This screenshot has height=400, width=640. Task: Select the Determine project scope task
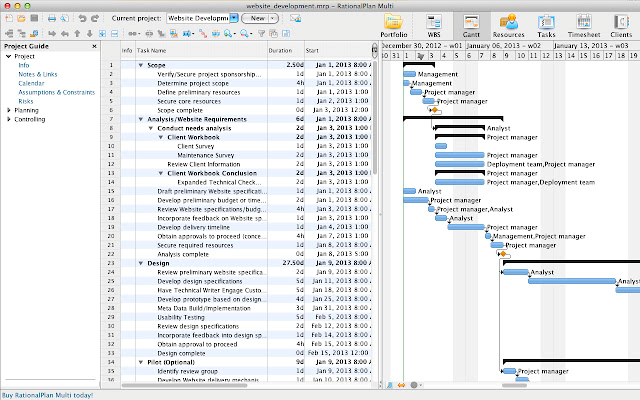click(x=193, y=83)
